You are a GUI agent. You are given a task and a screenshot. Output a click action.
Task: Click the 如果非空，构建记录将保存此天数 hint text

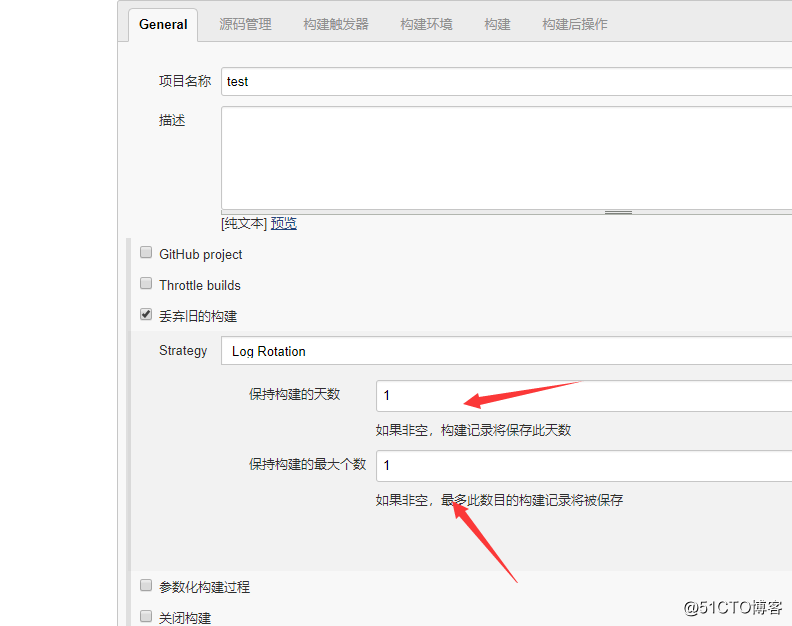pyautogui.click(x=473, y=430)
